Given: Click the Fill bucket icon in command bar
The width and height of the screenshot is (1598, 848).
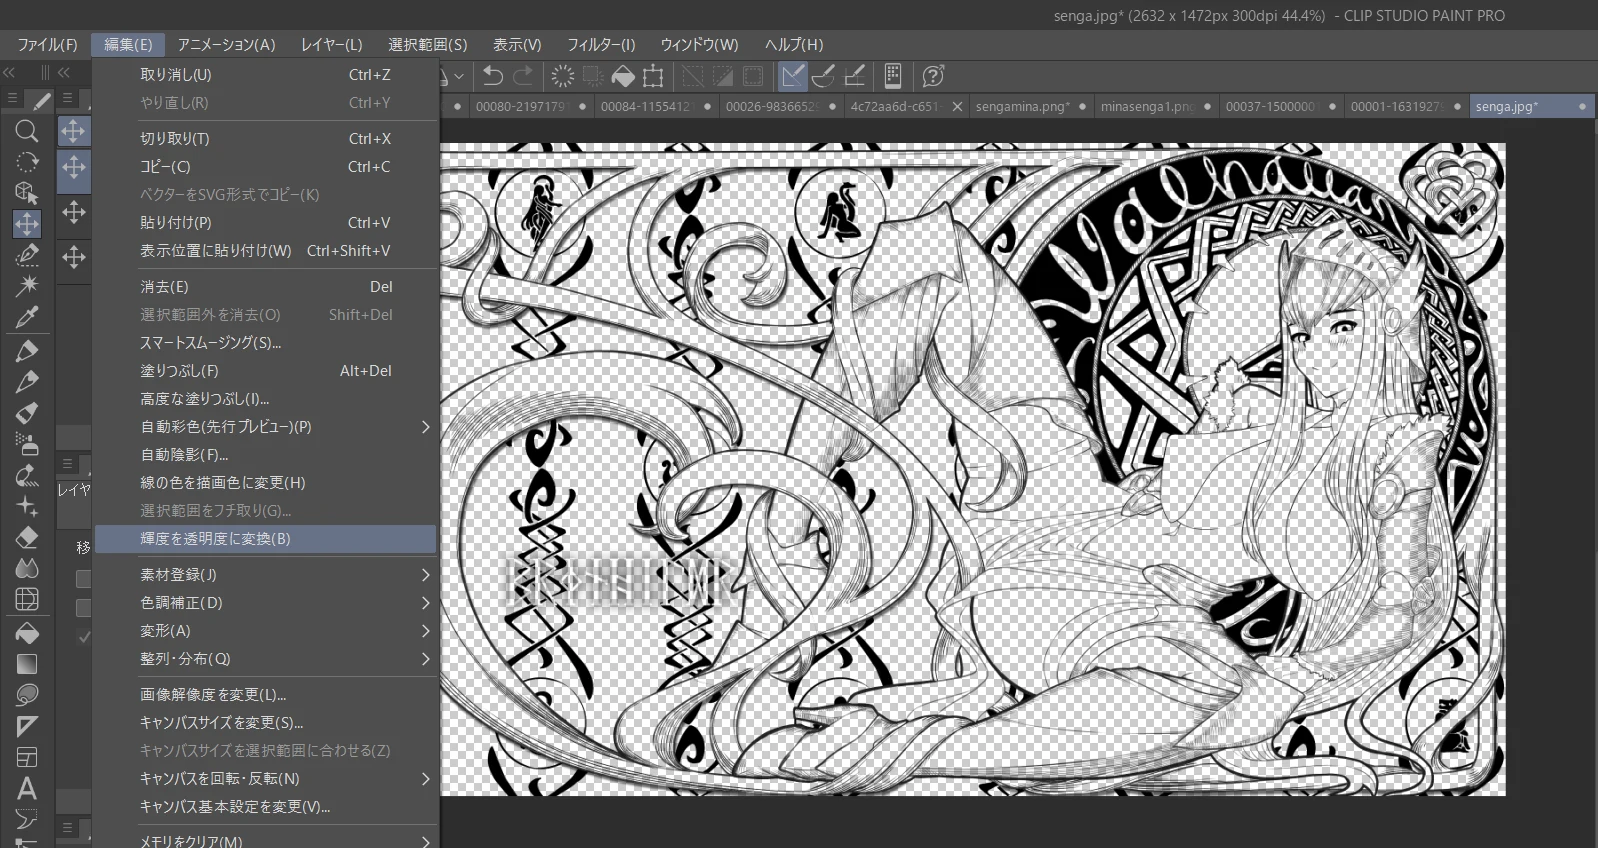Looking at the screenshot, I should [x=623, y=76].
